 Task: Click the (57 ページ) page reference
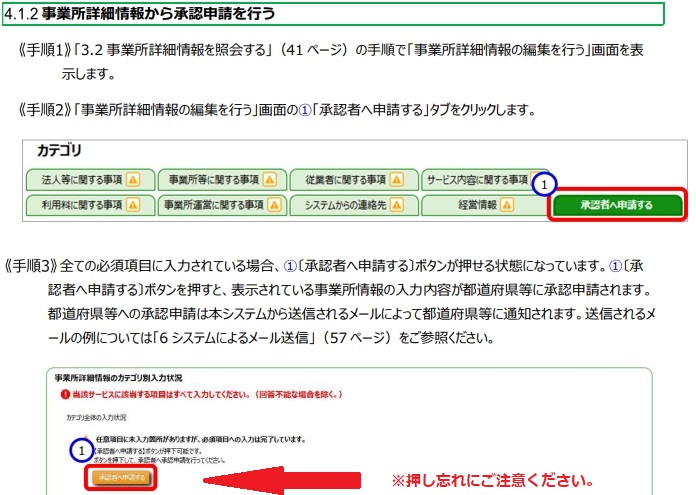click(359, 338)
